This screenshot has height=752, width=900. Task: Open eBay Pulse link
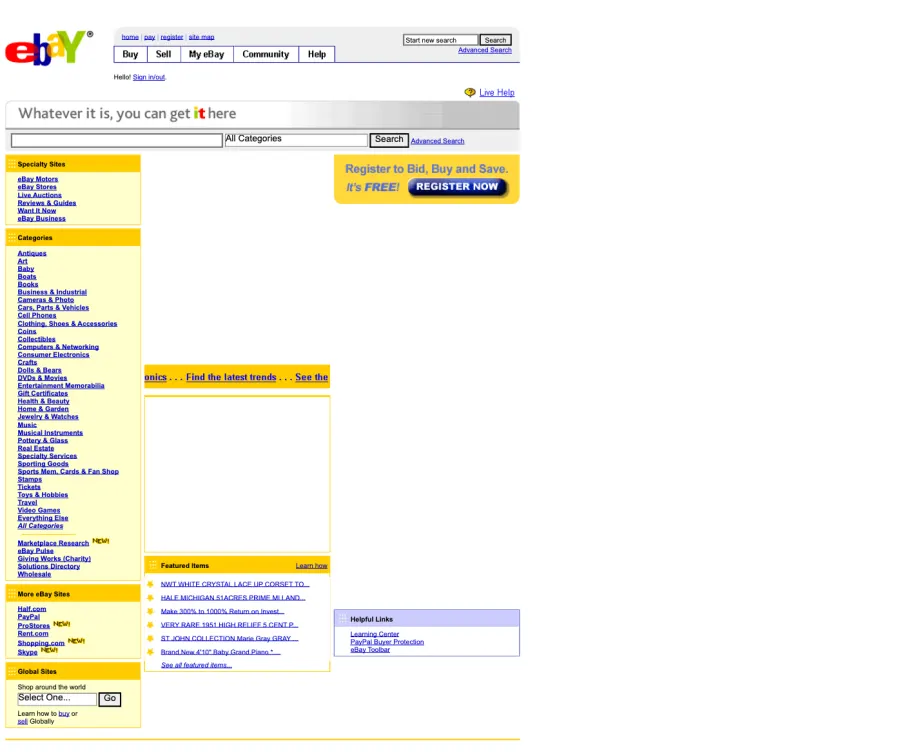pos(35,551)
